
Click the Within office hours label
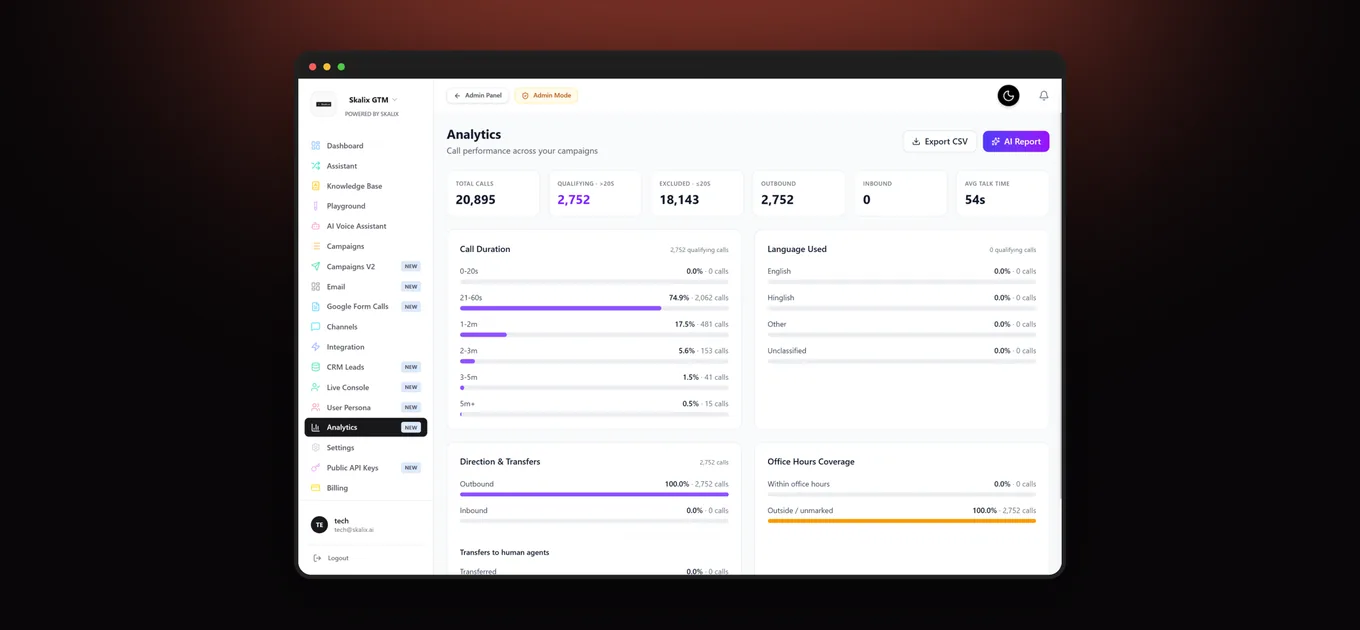tap(799, 484)
